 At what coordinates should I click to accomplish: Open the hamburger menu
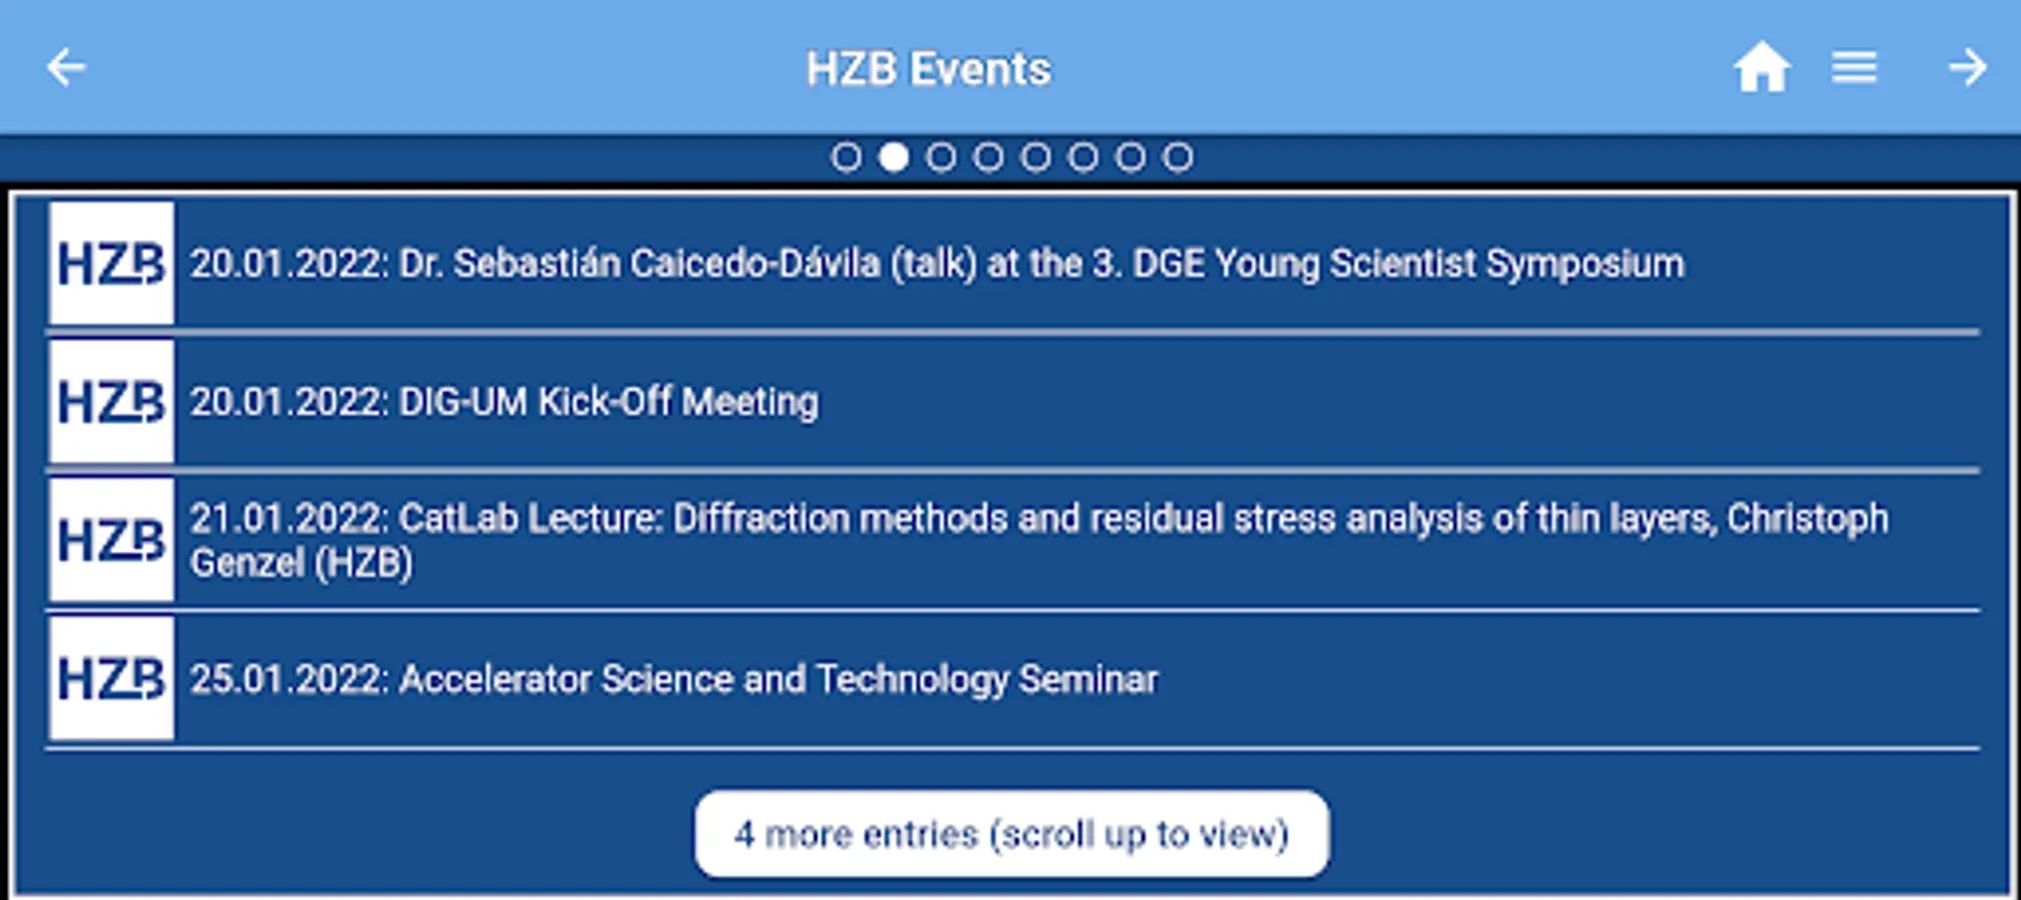pos(1854,68)
